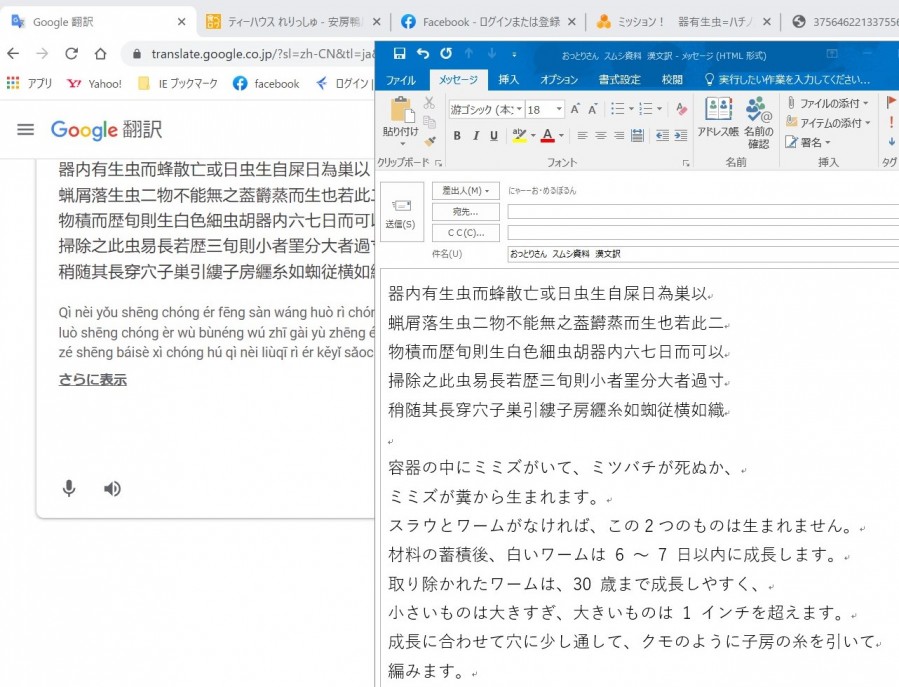Open the sender (差出人) dropdown
The width and height of the screenshot is (899, 687).
click(x=465, y=190)
